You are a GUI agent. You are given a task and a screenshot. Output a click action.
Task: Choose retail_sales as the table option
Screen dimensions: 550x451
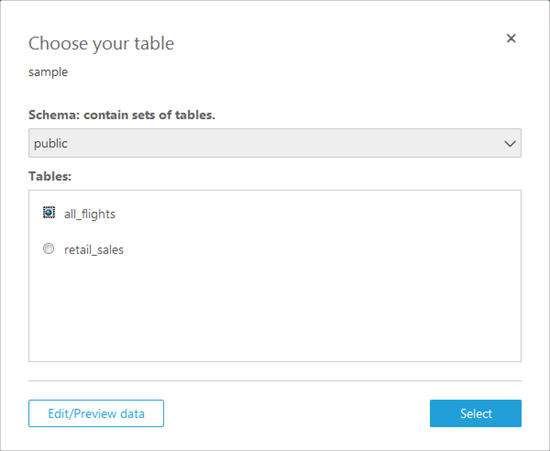pyautogui.click(x=48, y=249)
